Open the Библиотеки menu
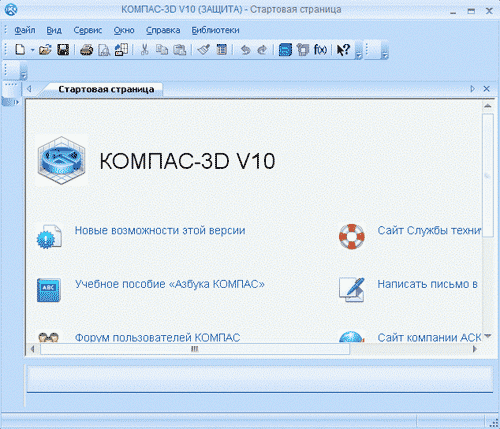The height and width of the screenshot is (429, 500). (x=215, y=30)
